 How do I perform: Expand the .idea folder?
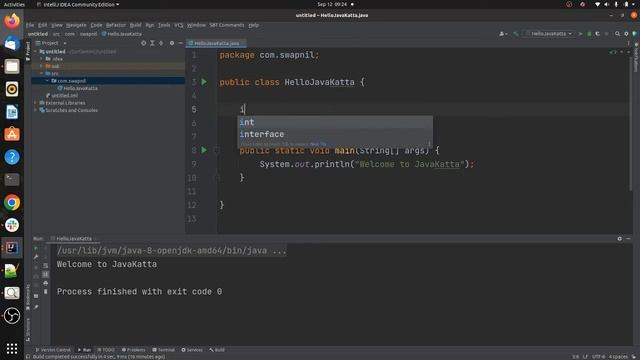click(x=41, y=59)
